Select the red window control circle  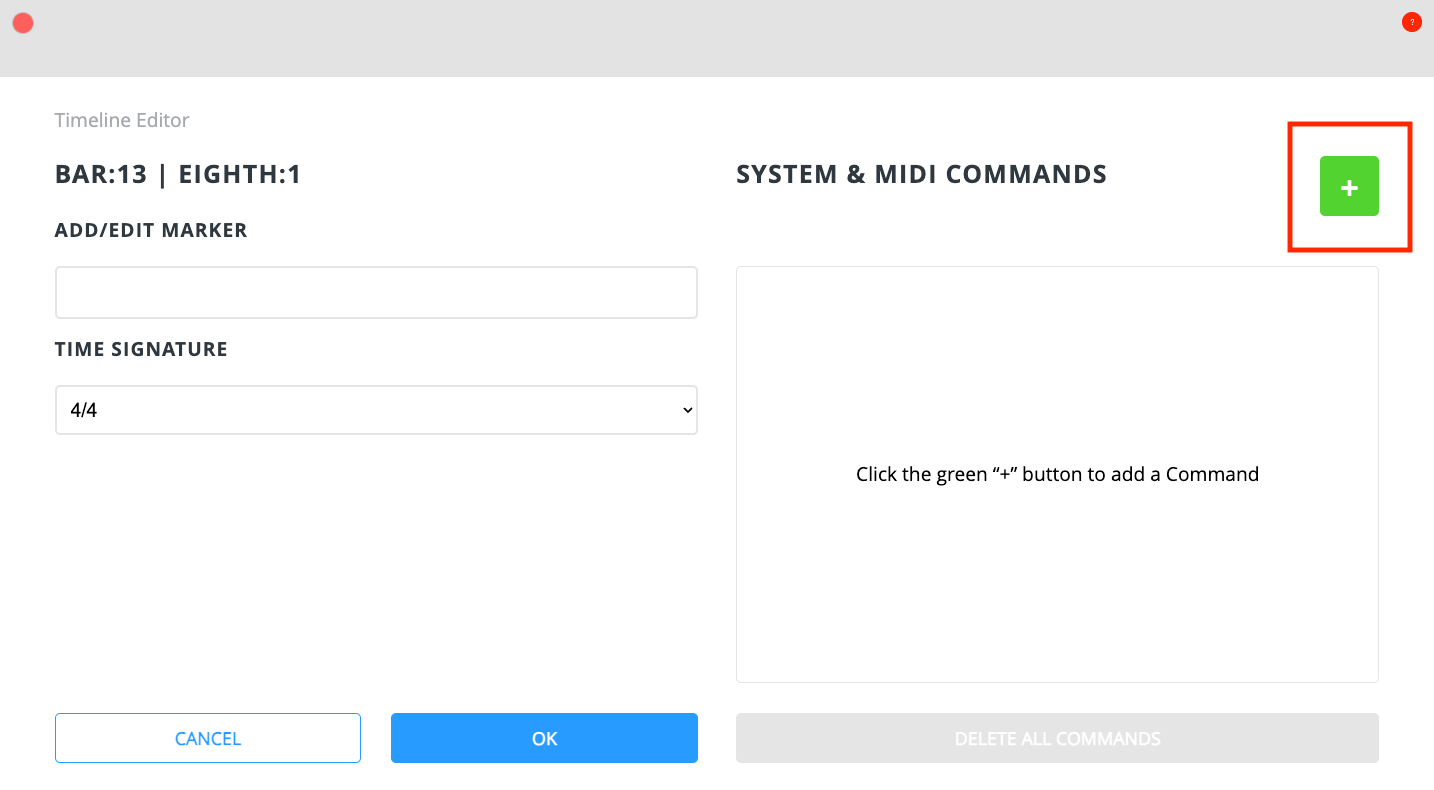pyautogui.click(x=22, y=22)
